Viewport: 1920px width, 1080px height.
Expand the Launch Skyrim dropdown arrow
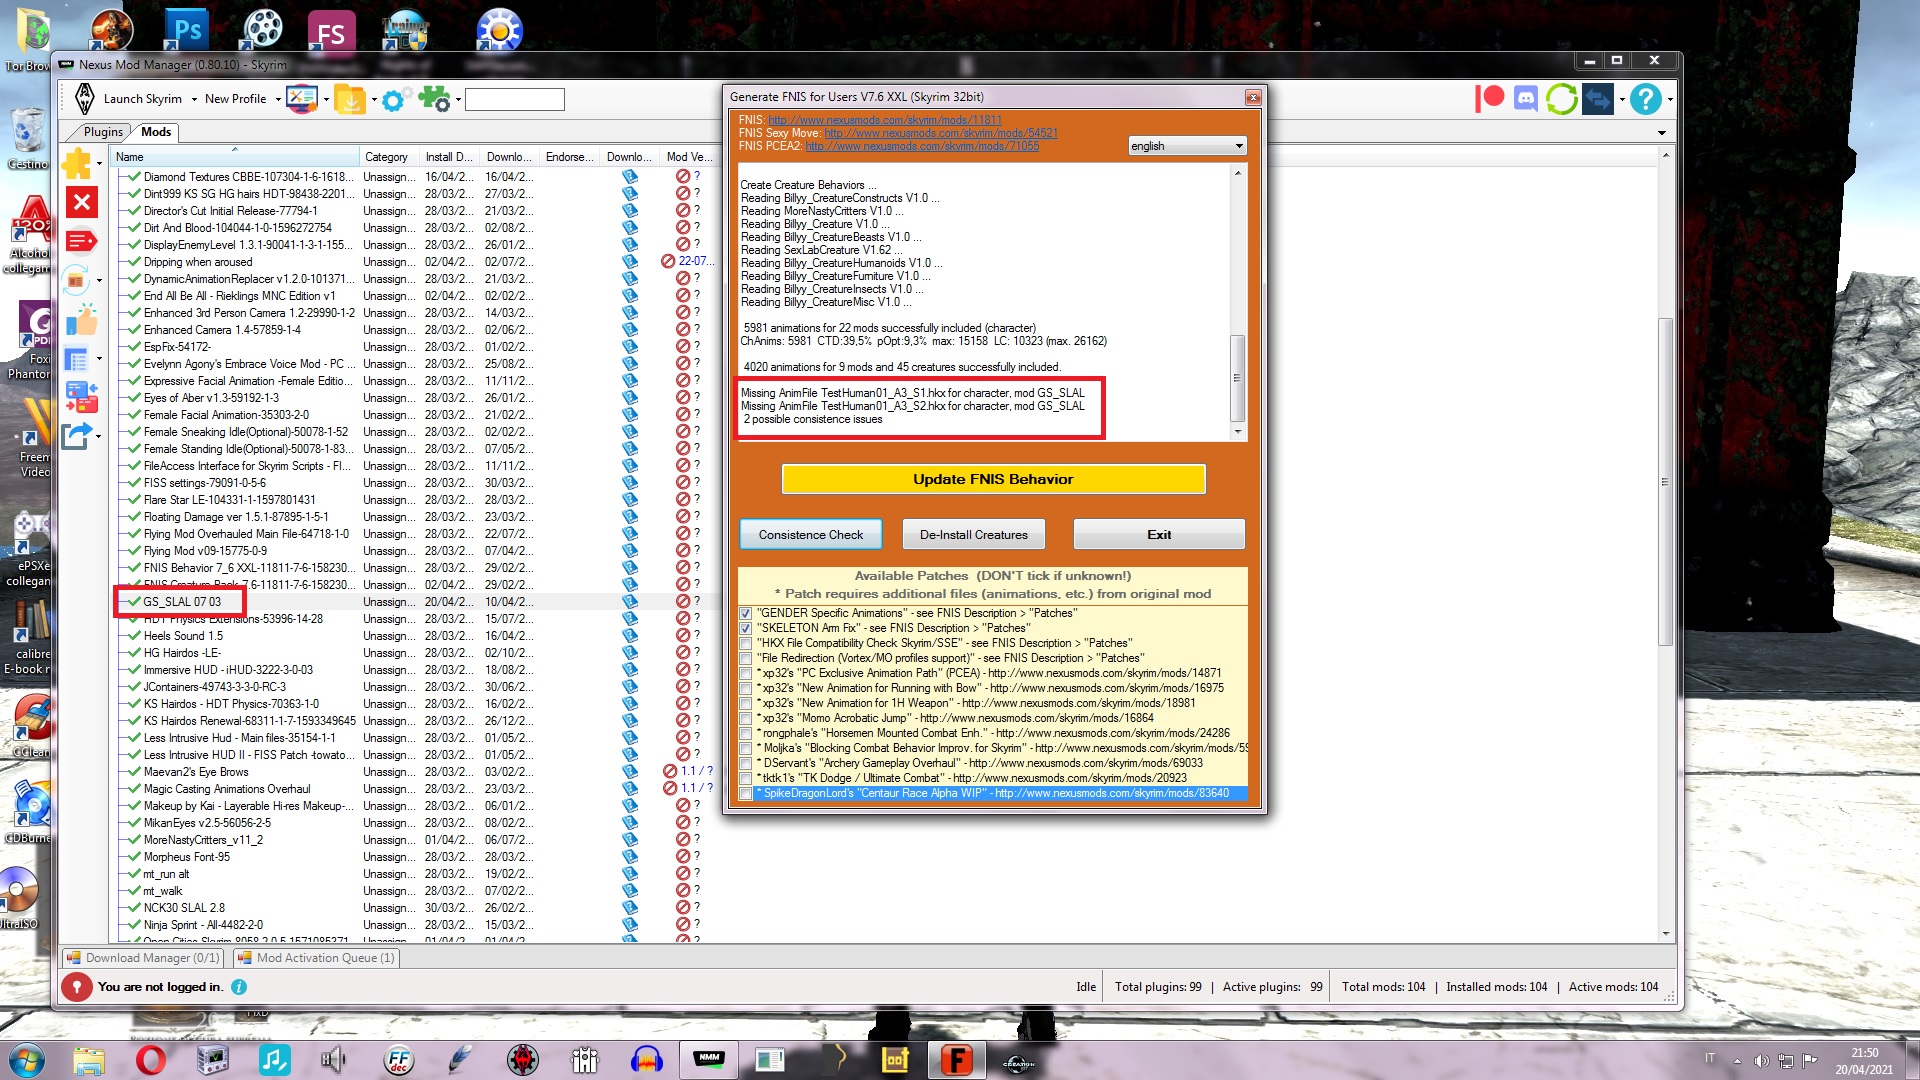point(194,100)
